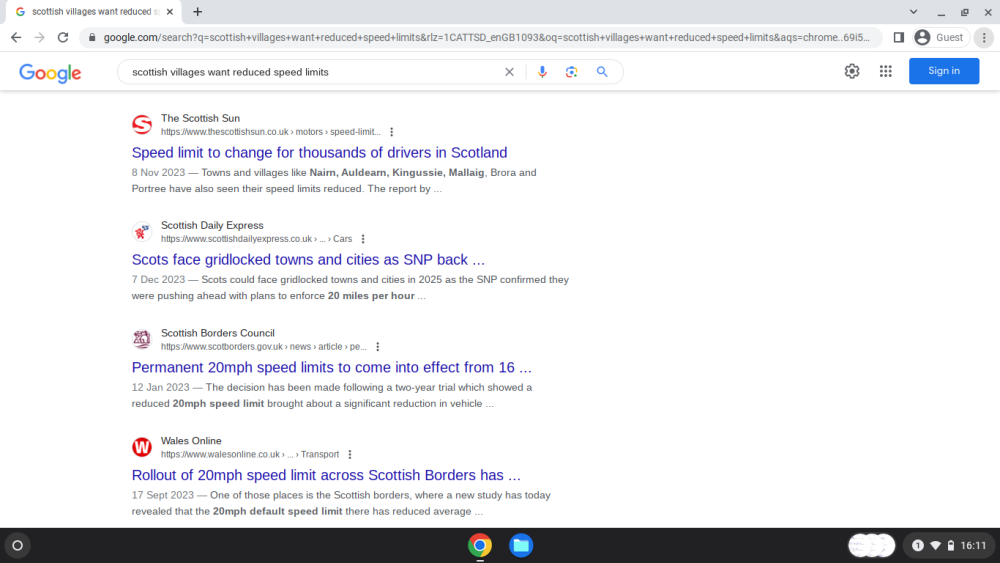Open 'Rollout of 20mph speed limit' result
The width and height of the screenshot is (1000, 563).
pos(326,475)
